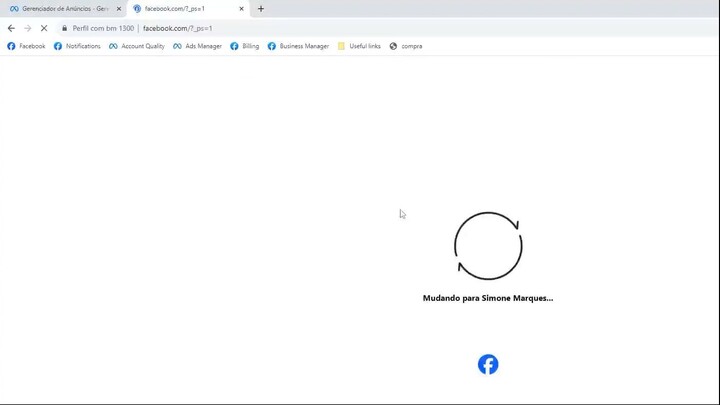This screenshot has width=720, height=405.
Task: Select the facebook.com/?_ps=1 tab
Action: point(188,9)
